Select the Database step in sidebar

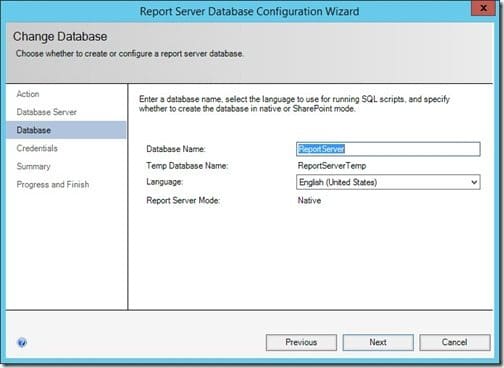pos(66,130)
